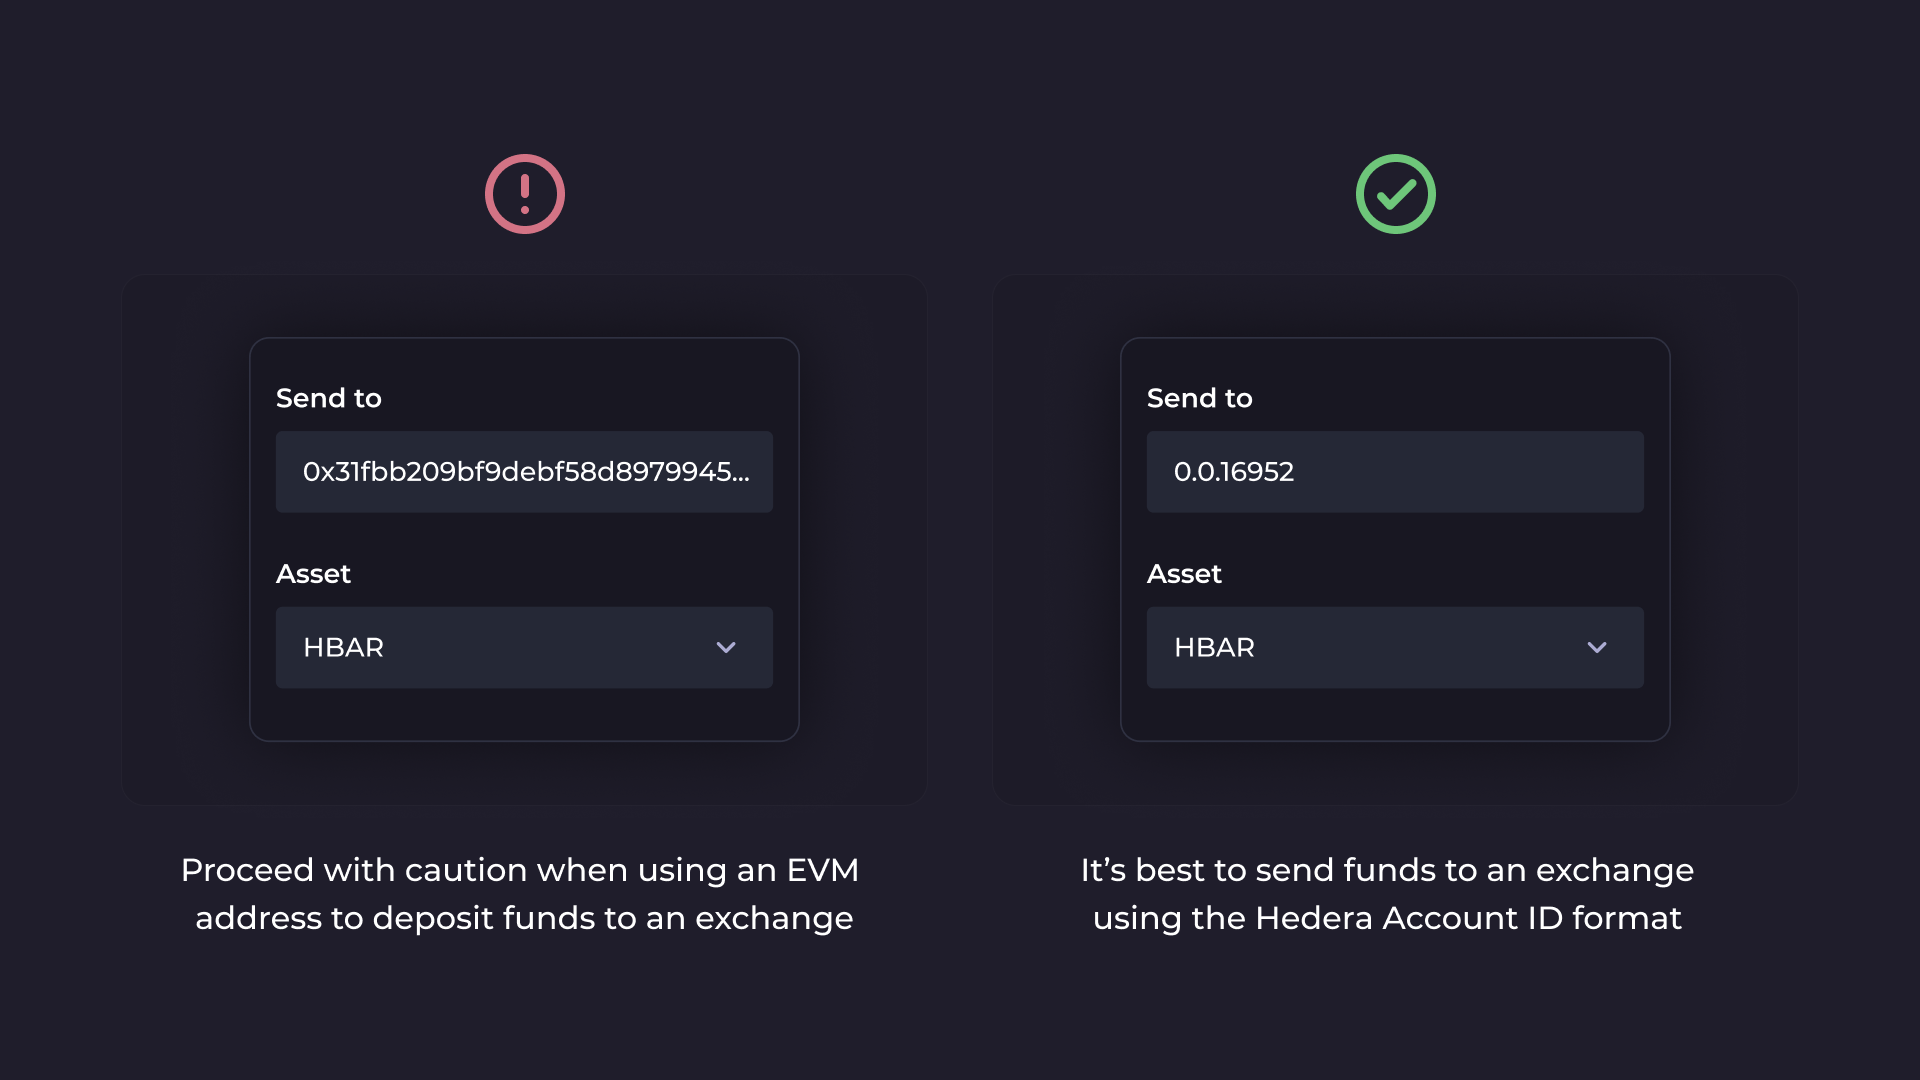Click the Asset label on the right card
Screen dimensions: 1920x1080
[1184, 573]
